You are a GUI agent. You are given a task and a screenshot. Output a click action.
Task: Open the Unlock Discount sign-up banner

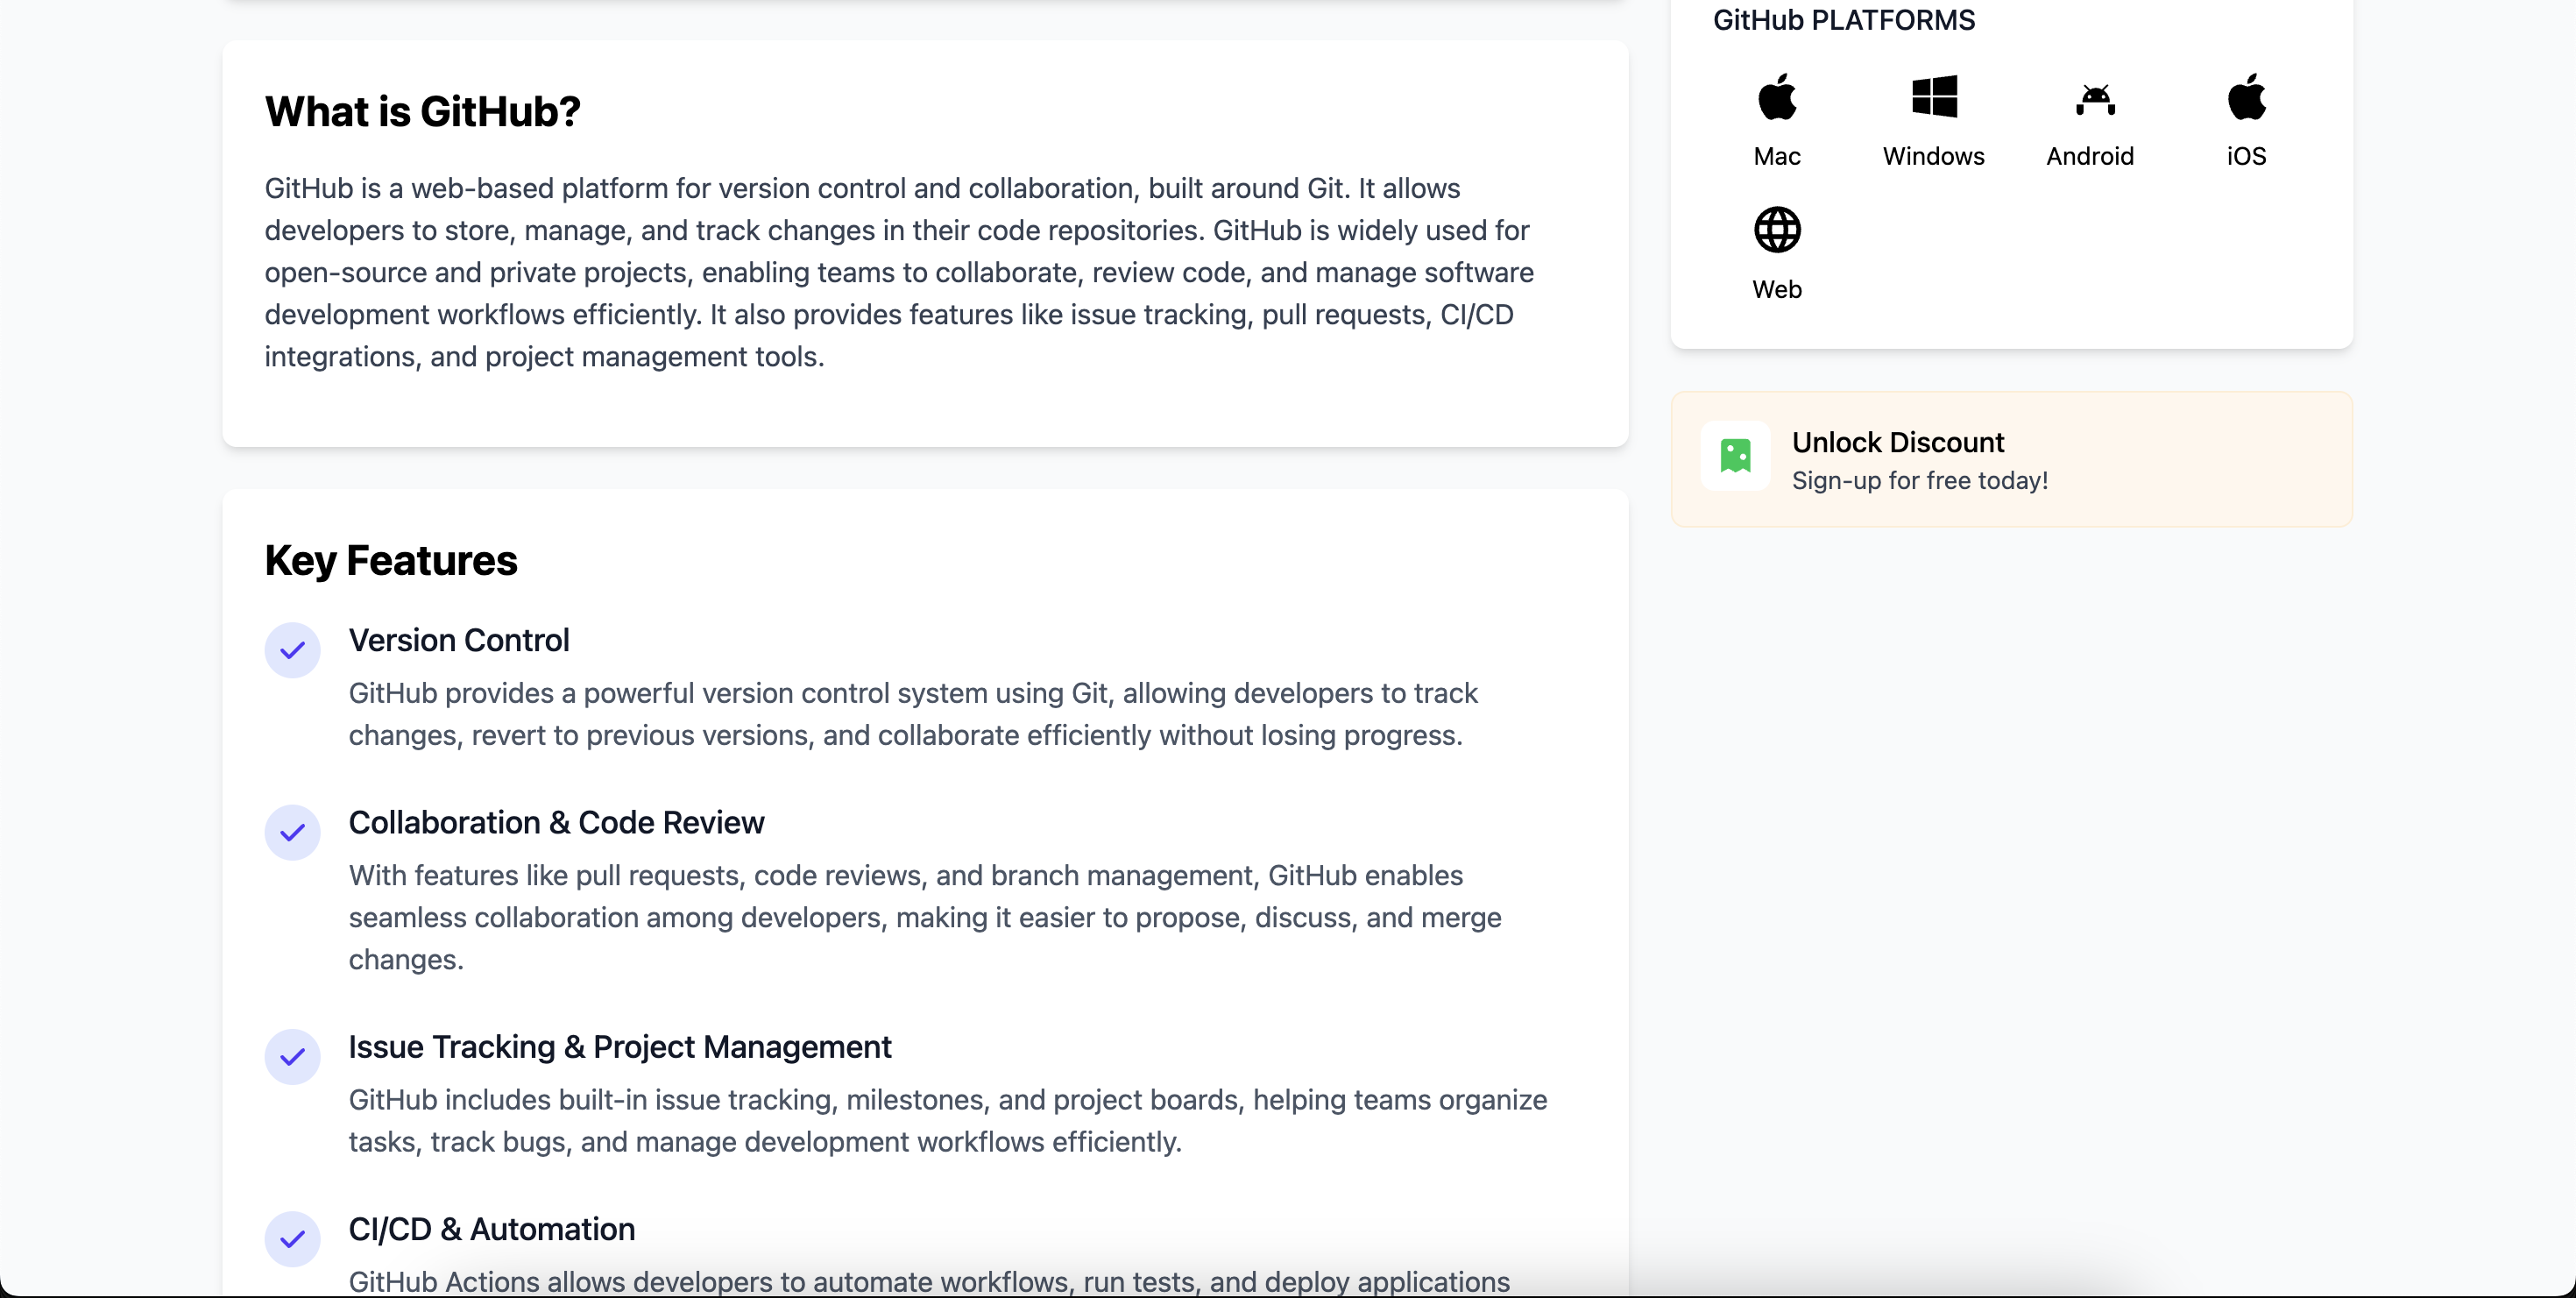pyautogui.click(x=2011, y=459)
